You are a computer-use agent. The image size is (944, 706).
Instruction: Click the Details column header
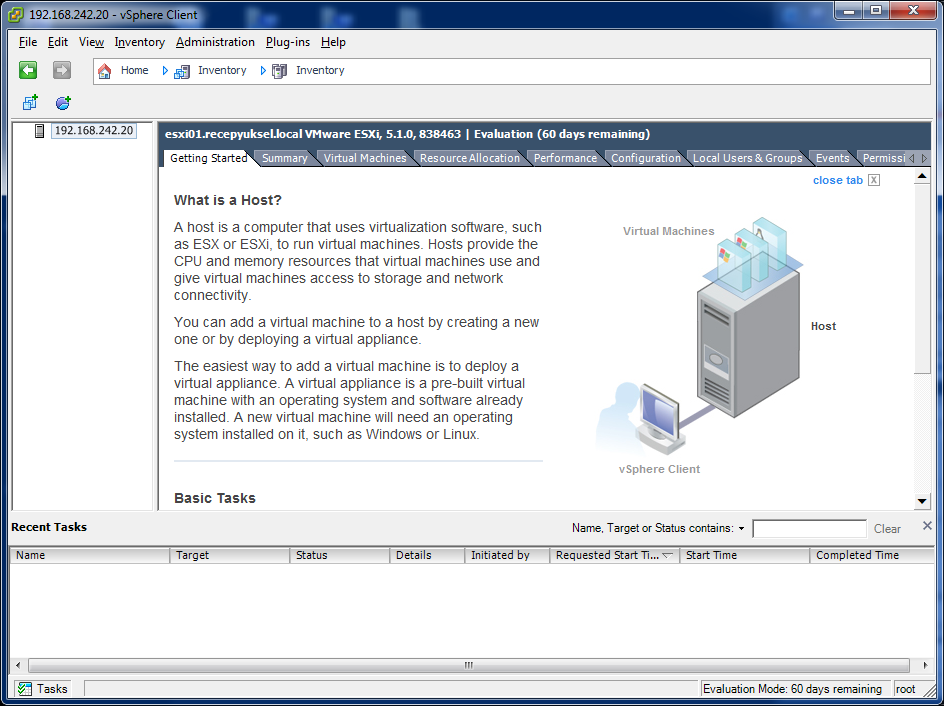[427, 556]
